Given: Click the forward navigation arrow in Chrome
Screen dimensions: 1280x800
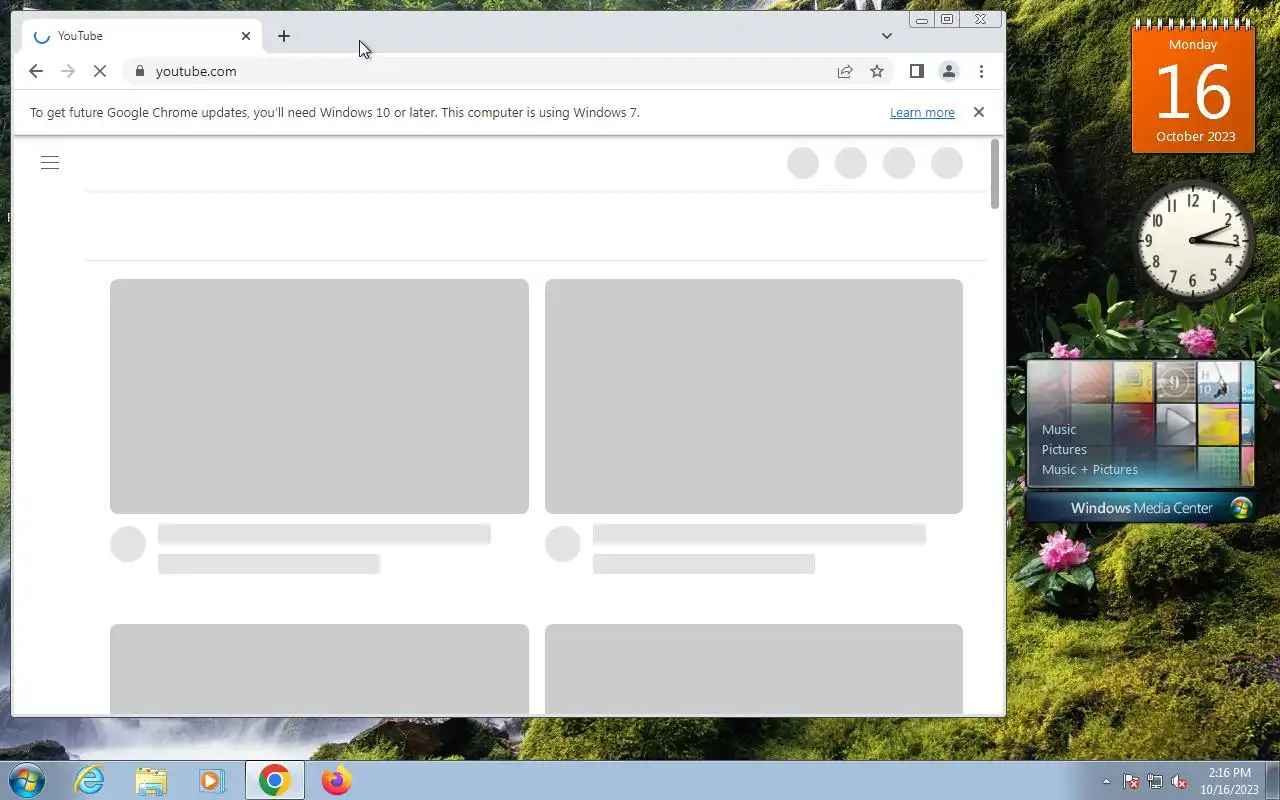Looking at the screenshot, I should (68, 71).
